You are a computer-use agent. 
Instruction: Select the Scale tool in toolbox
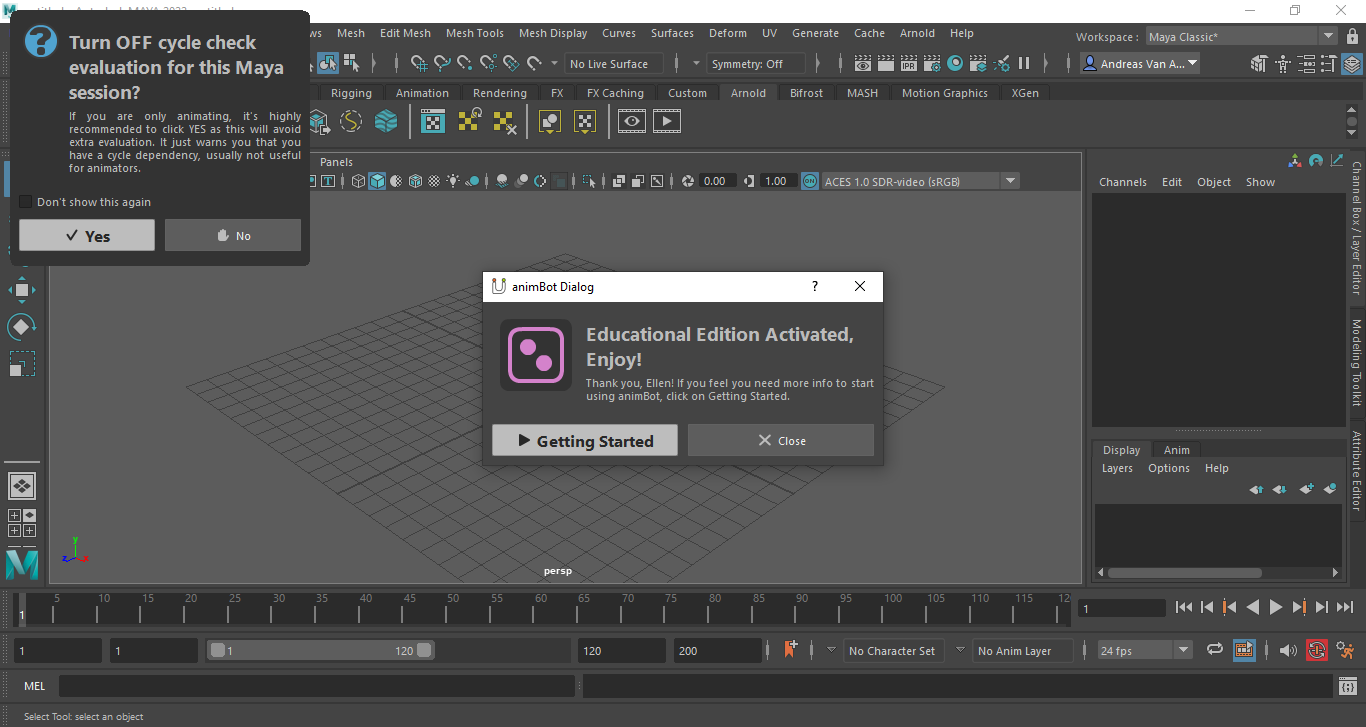(x=22, y=363)
